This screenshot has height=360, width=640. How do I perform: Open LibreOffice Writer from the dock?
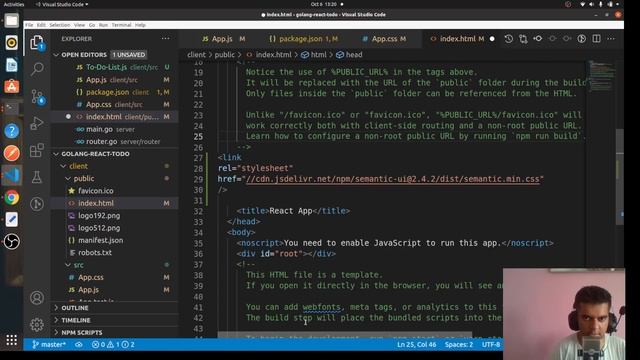pos(11,64)
